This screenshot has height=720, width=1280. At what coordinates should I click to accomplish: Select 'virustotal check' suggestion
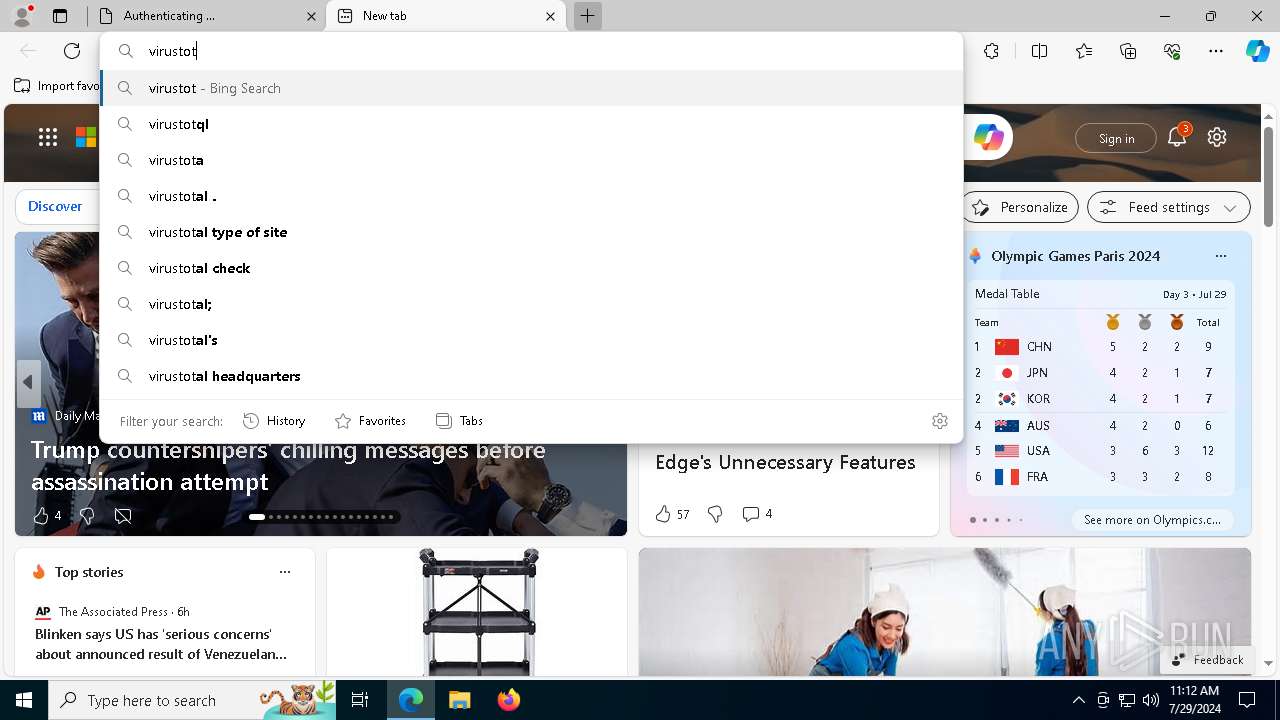click(531, 268)
